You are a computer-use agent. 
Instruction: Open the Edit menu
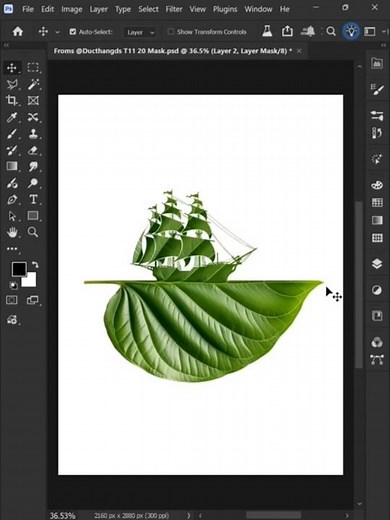point(48,9)
